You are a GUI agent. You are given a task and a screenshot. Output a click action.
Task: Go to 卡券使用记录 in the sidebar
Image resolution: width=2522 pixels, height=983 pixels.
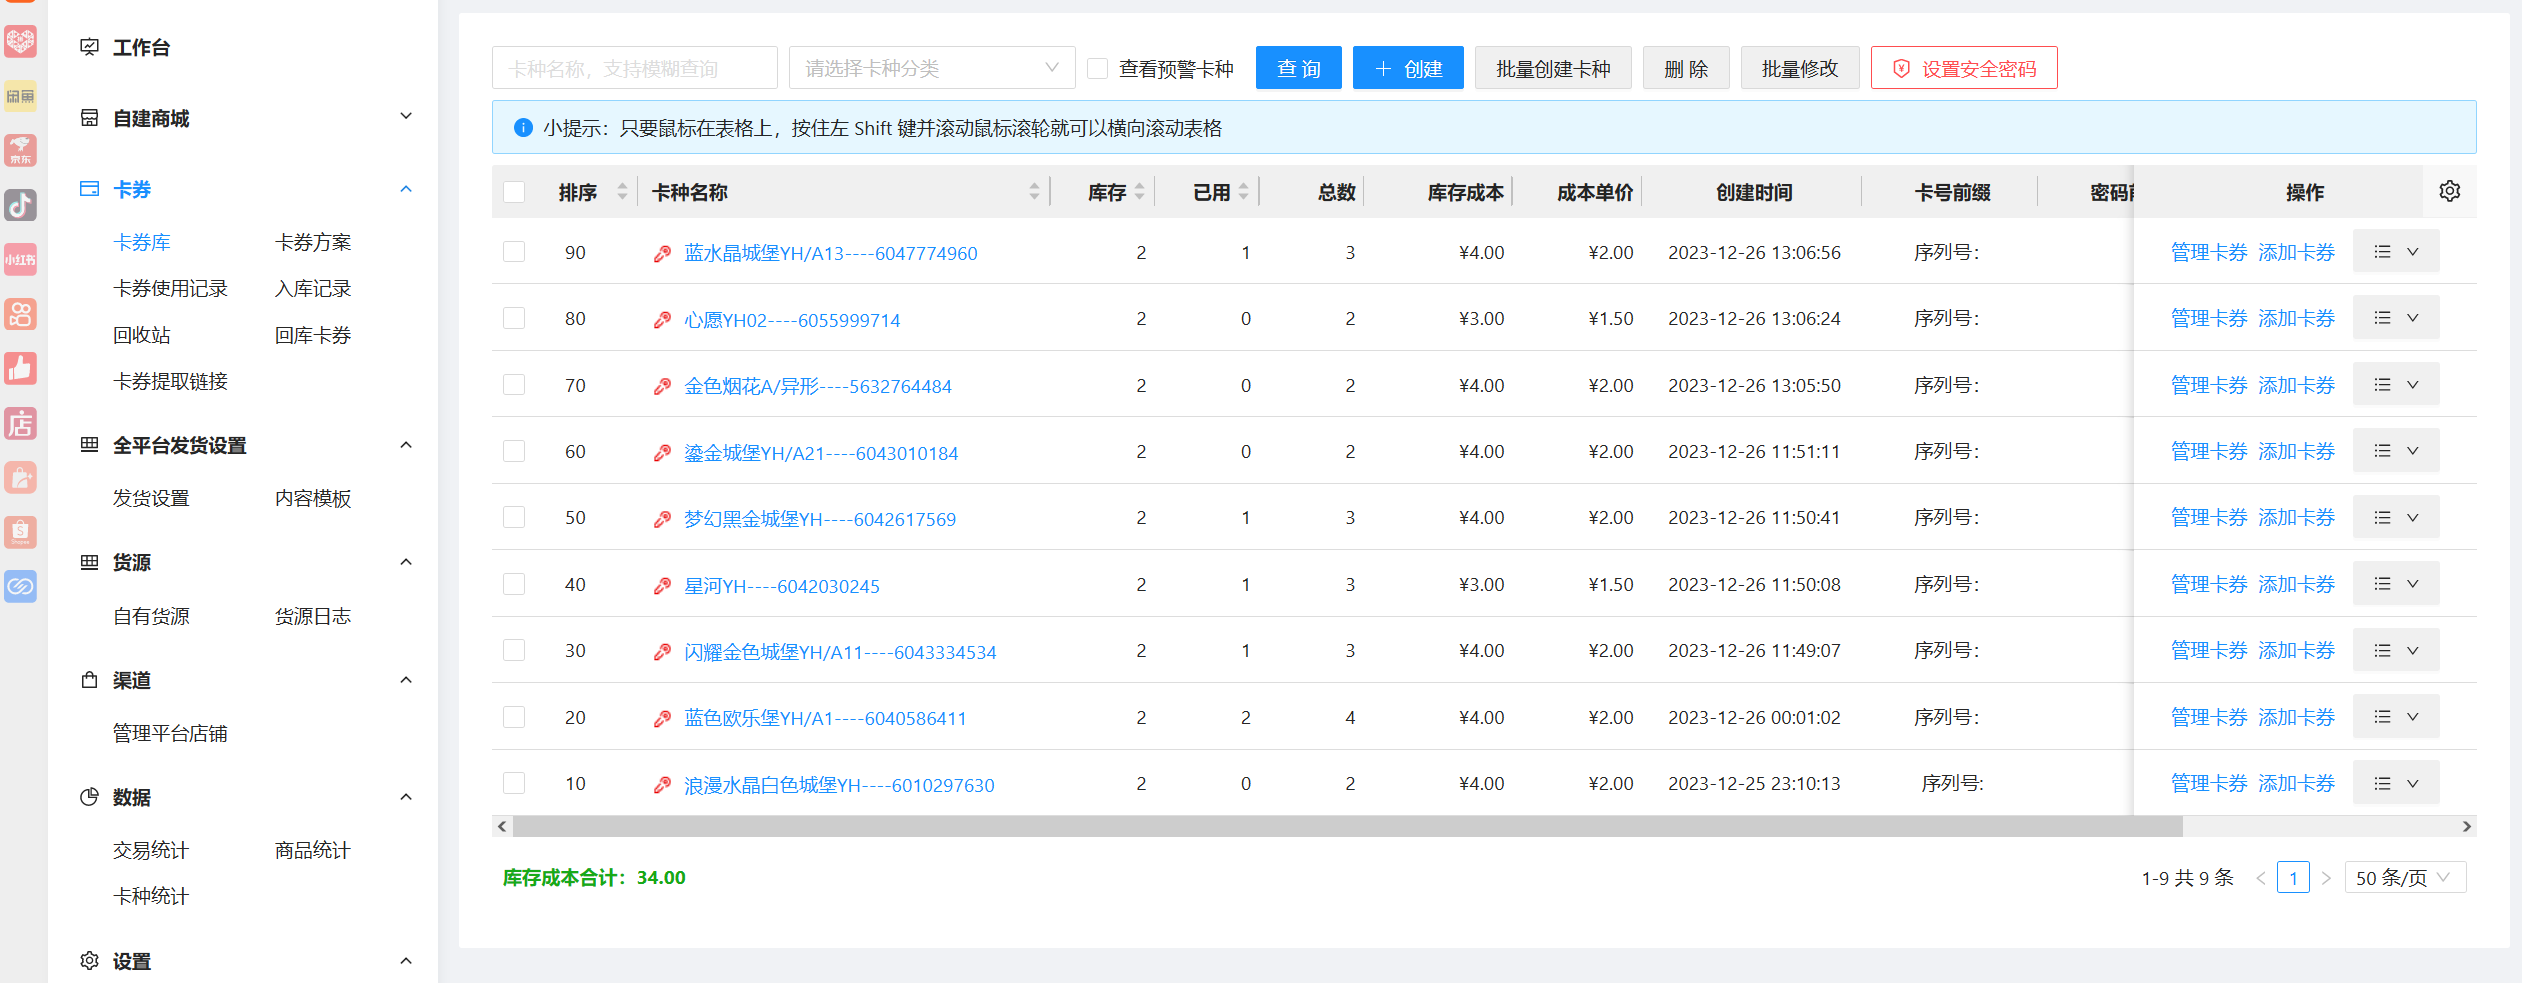coord(170,288)
